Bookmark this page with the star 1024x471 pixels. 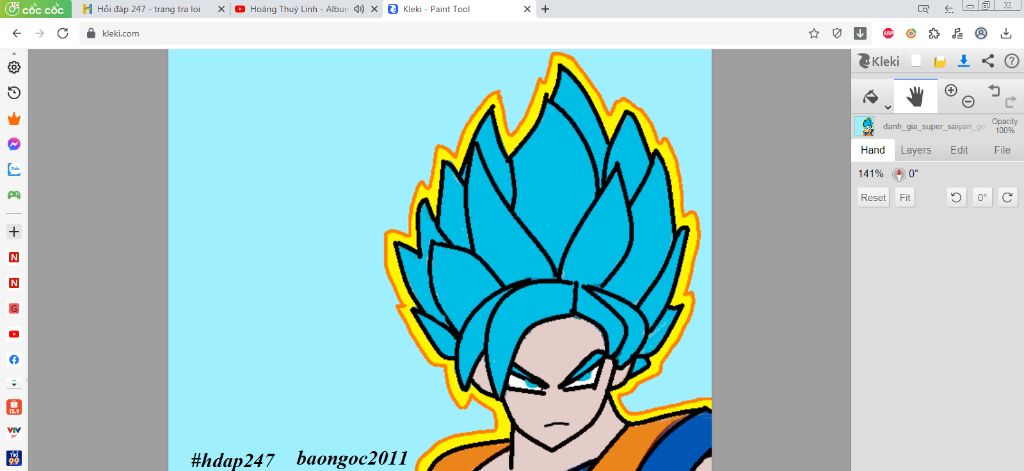[814, 33]
